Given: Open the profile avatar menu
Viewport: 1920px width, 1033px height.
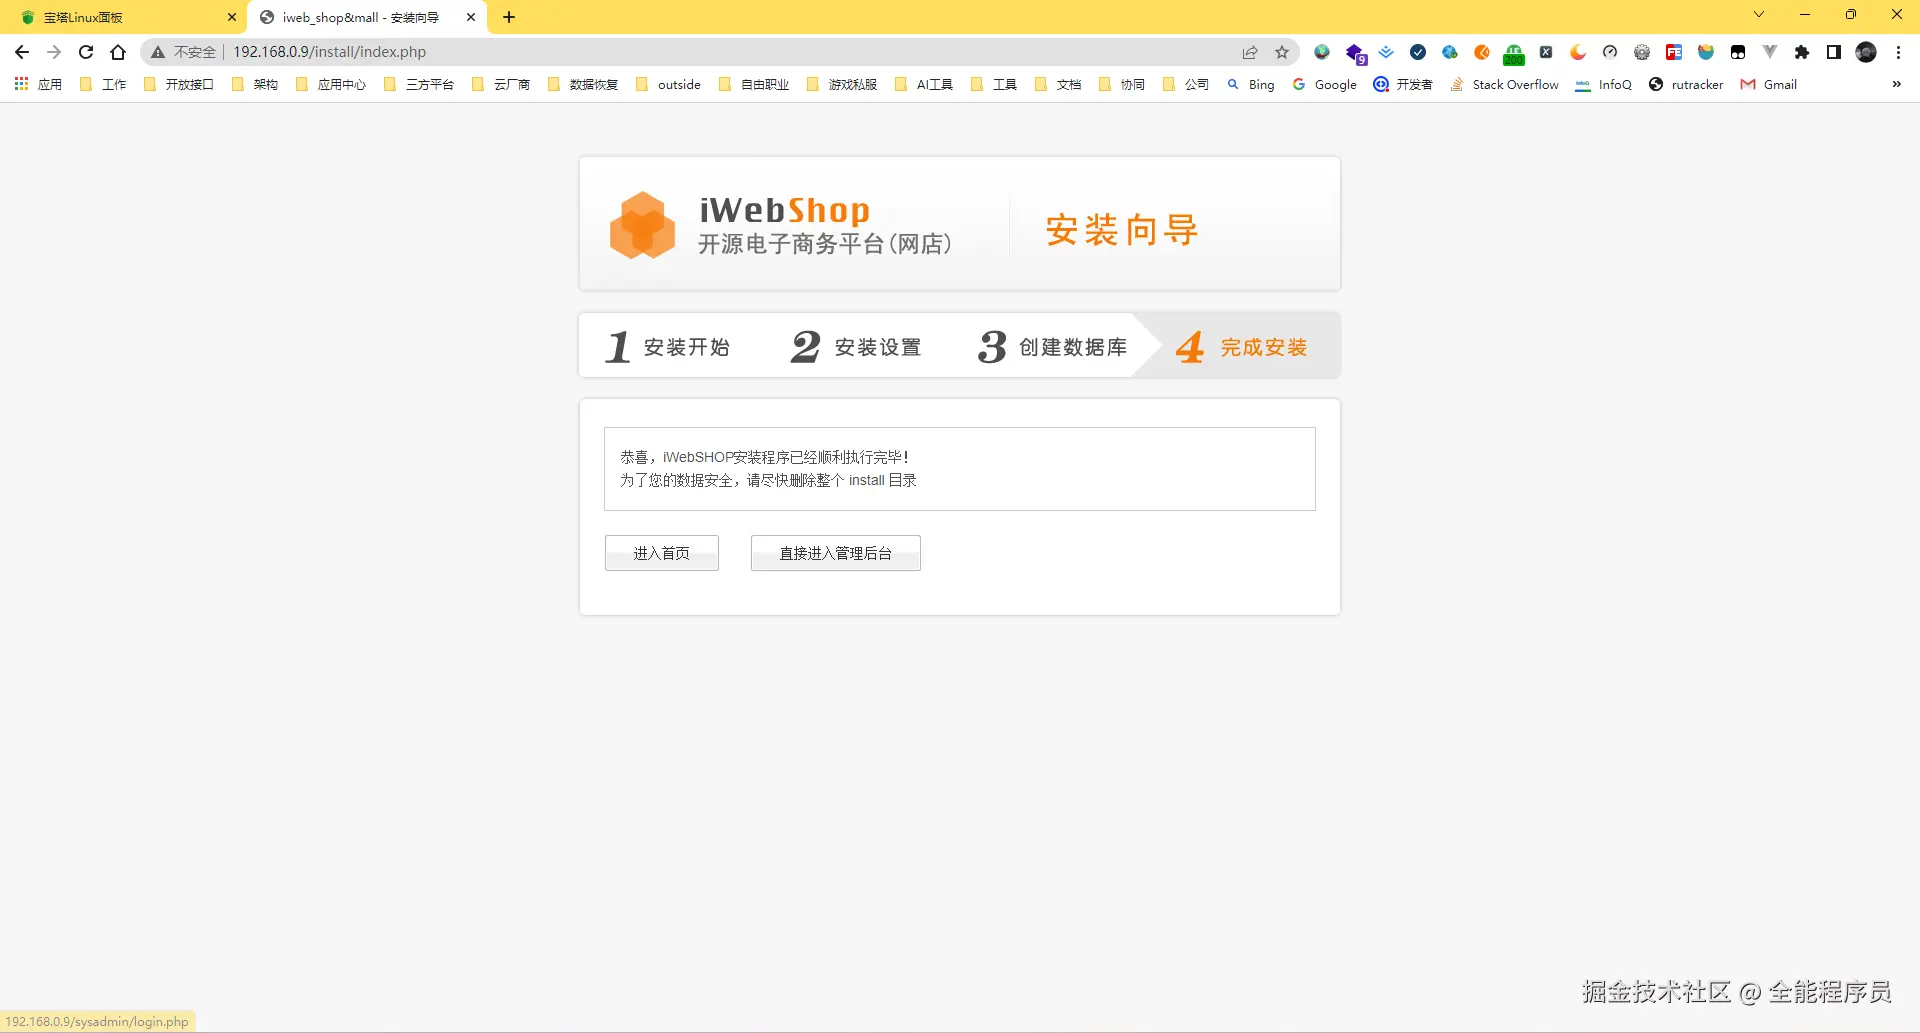Looking at the screenshot, I should (x=1866, y=52).
